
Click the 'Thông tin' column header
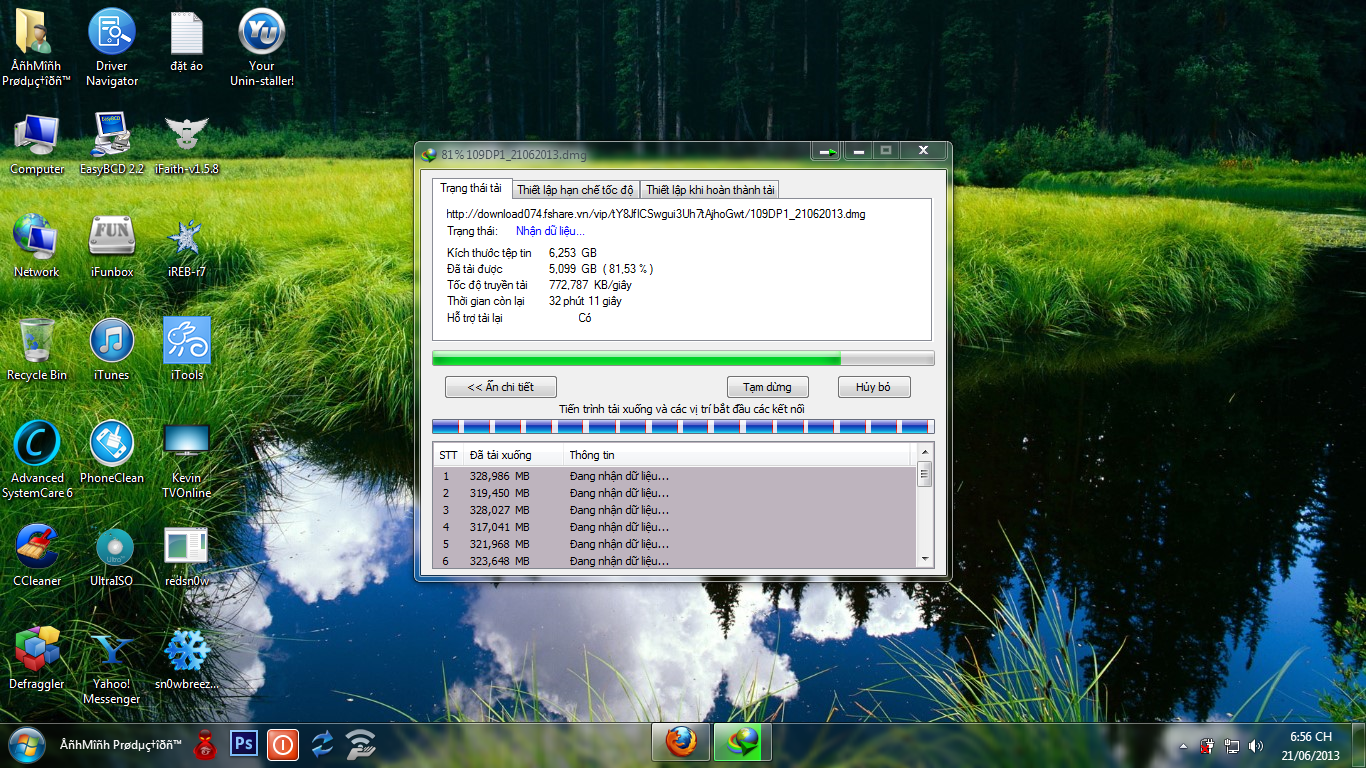tap(738, 455)
